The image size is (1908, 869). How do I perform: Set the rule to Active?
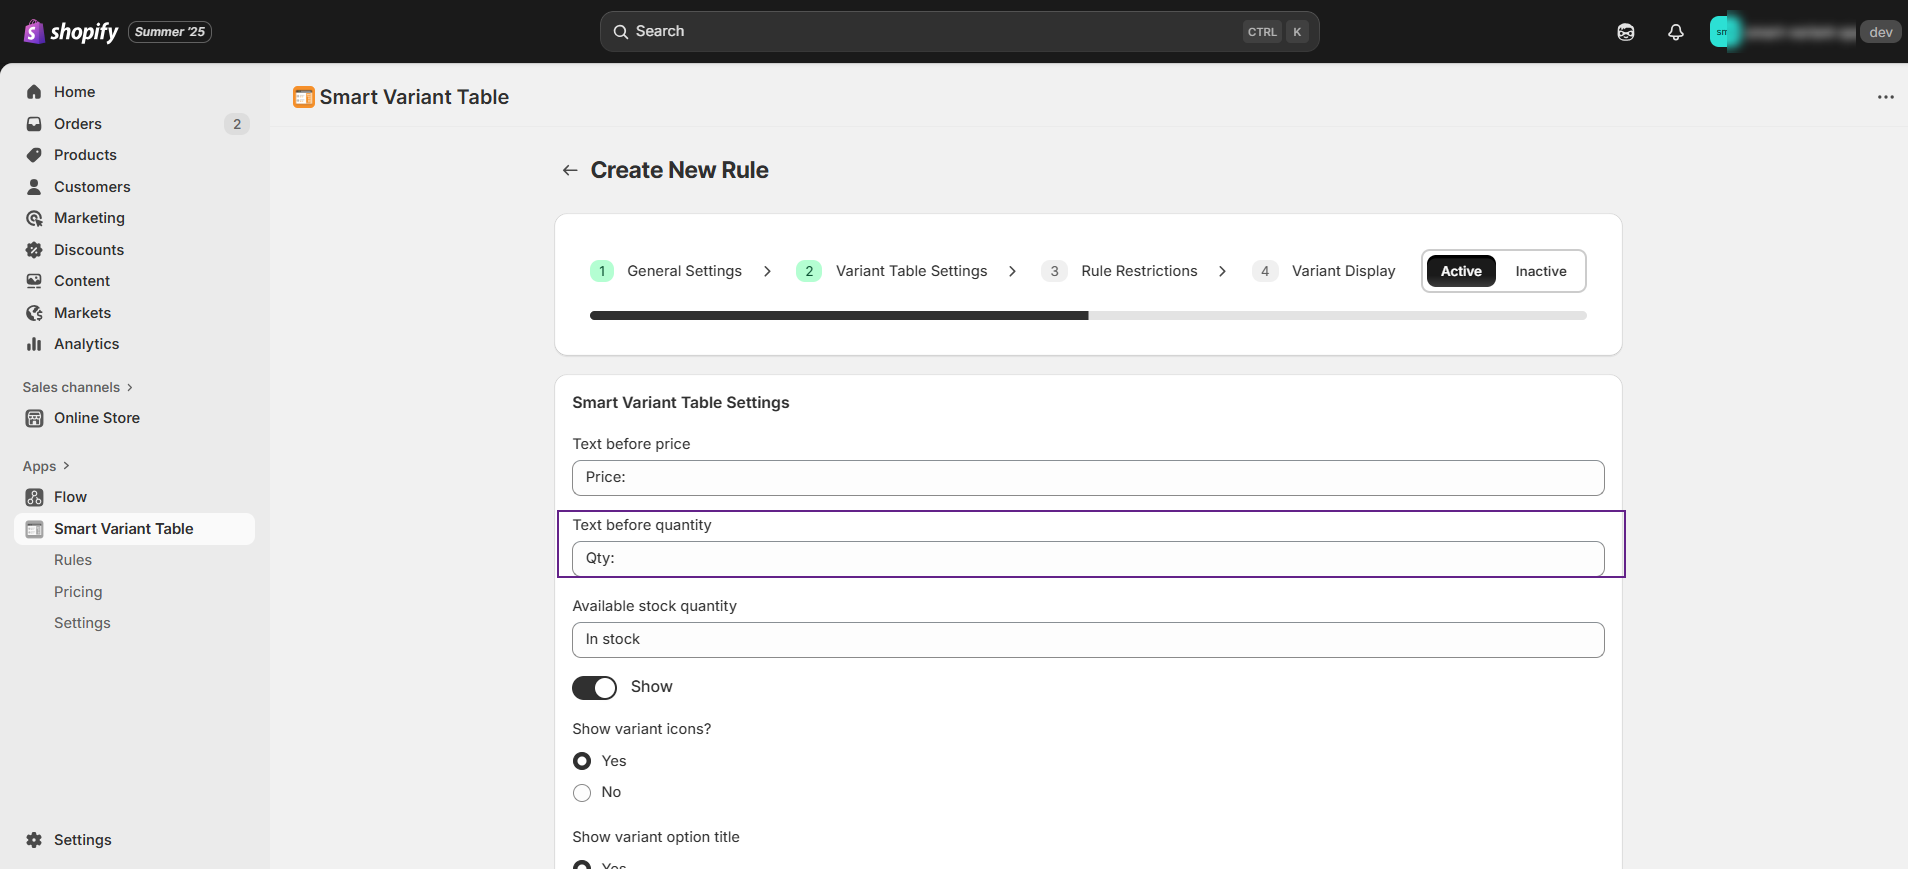(1461, 271)
